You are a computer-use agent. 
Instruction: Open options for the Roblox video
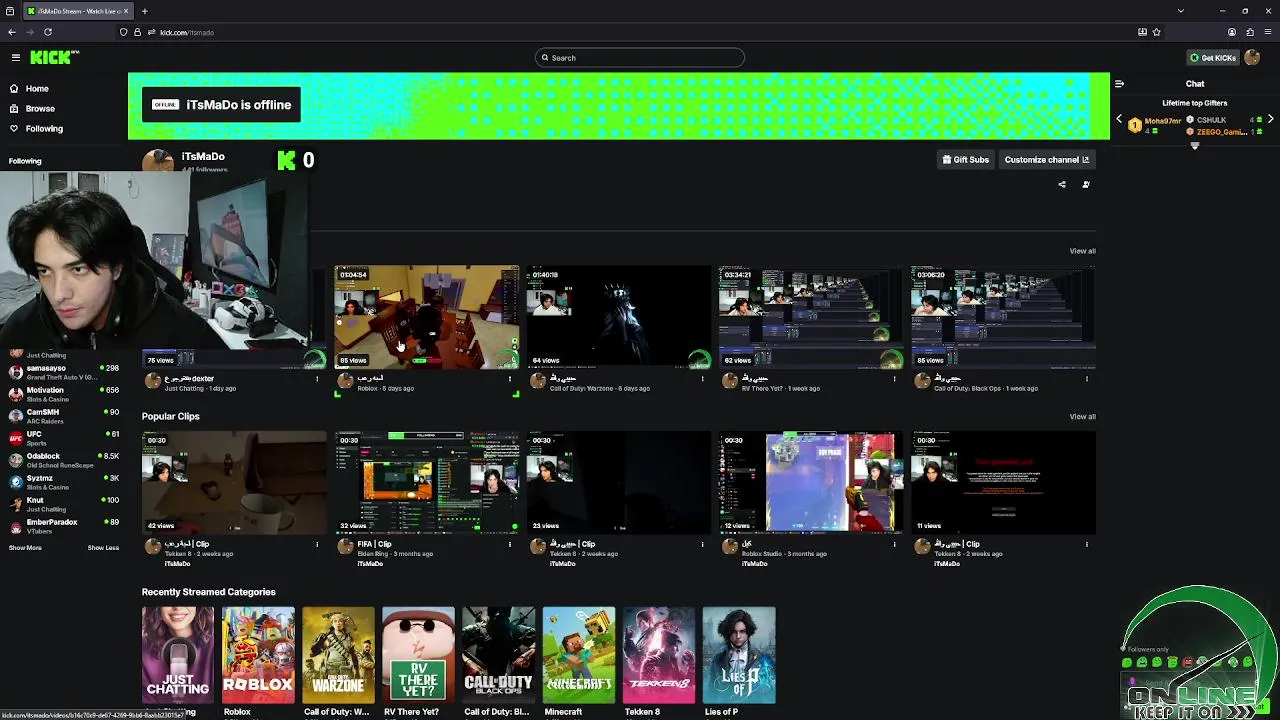(x=510, y=378)
